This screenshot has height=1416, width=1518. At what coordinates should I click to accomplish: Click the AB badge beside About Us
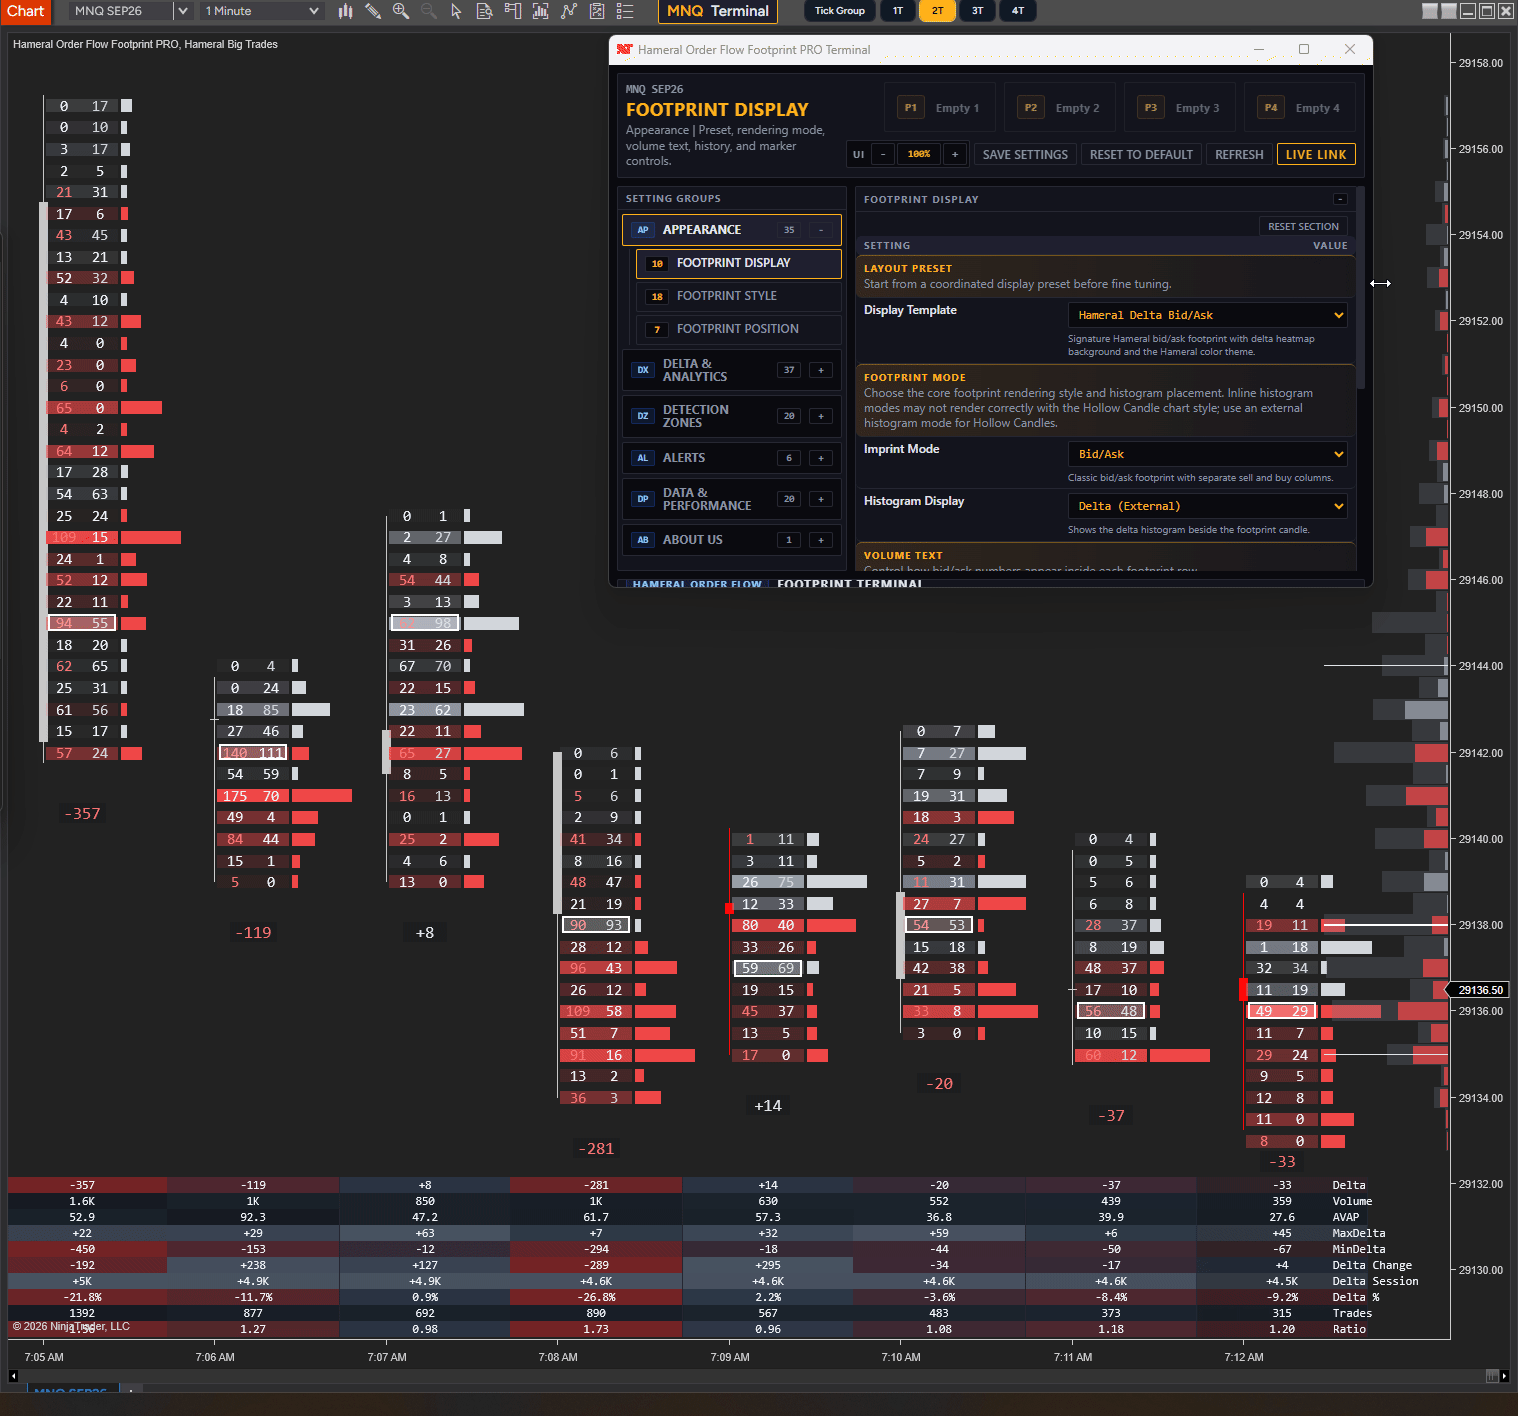pyautogui.click(x=643, y=540)
